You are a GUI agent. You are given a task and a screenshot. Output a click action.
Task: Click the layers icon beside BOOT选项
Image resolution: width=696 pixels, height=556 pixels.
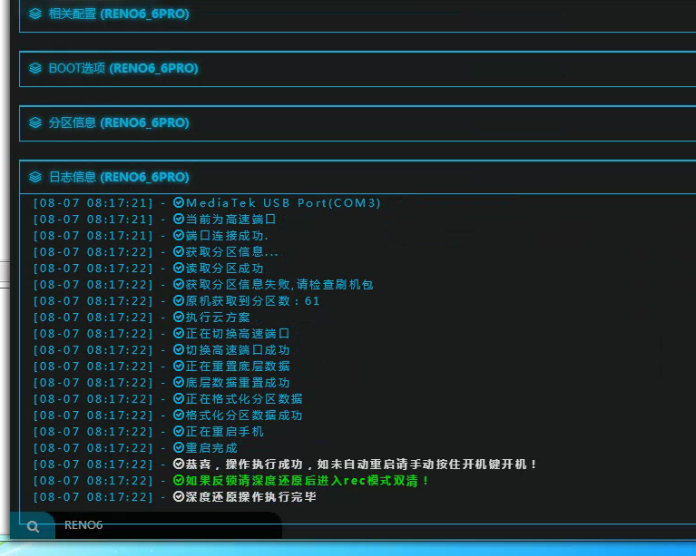coord(35,68)
